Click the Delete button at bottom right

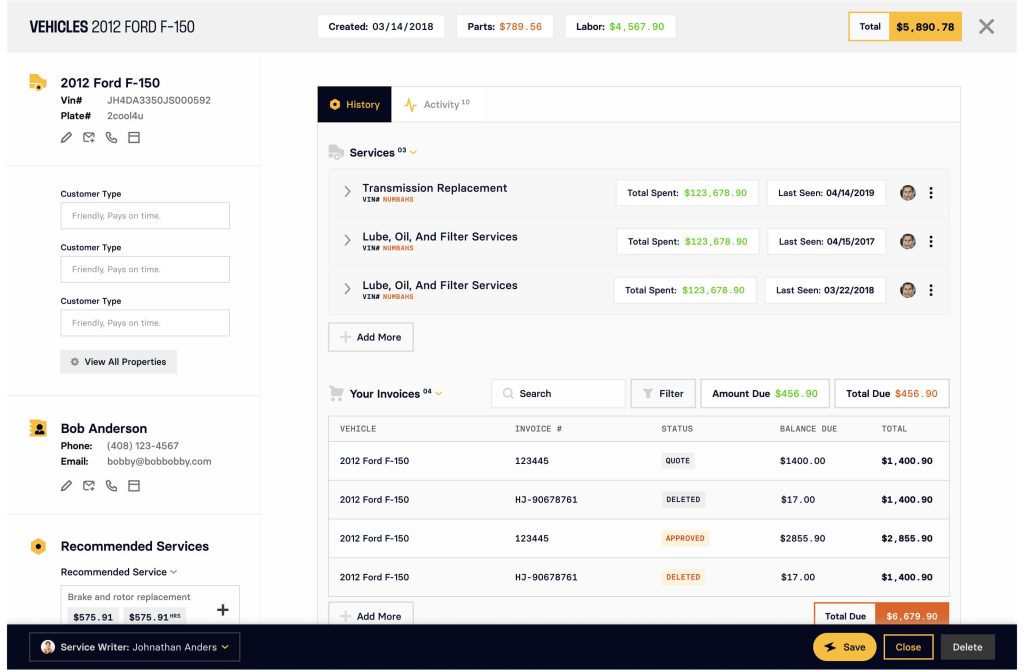pyautogui.click(x=967, y=646)
